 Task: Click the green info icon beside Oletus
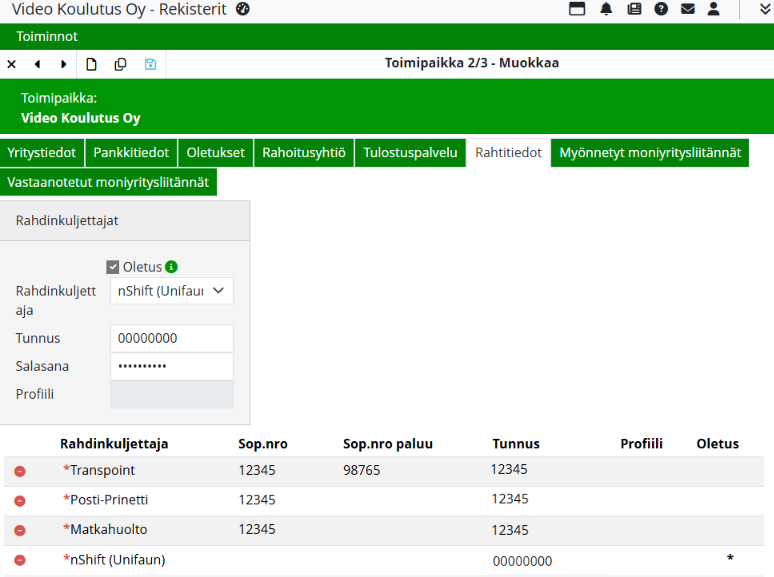click(171, 267)
